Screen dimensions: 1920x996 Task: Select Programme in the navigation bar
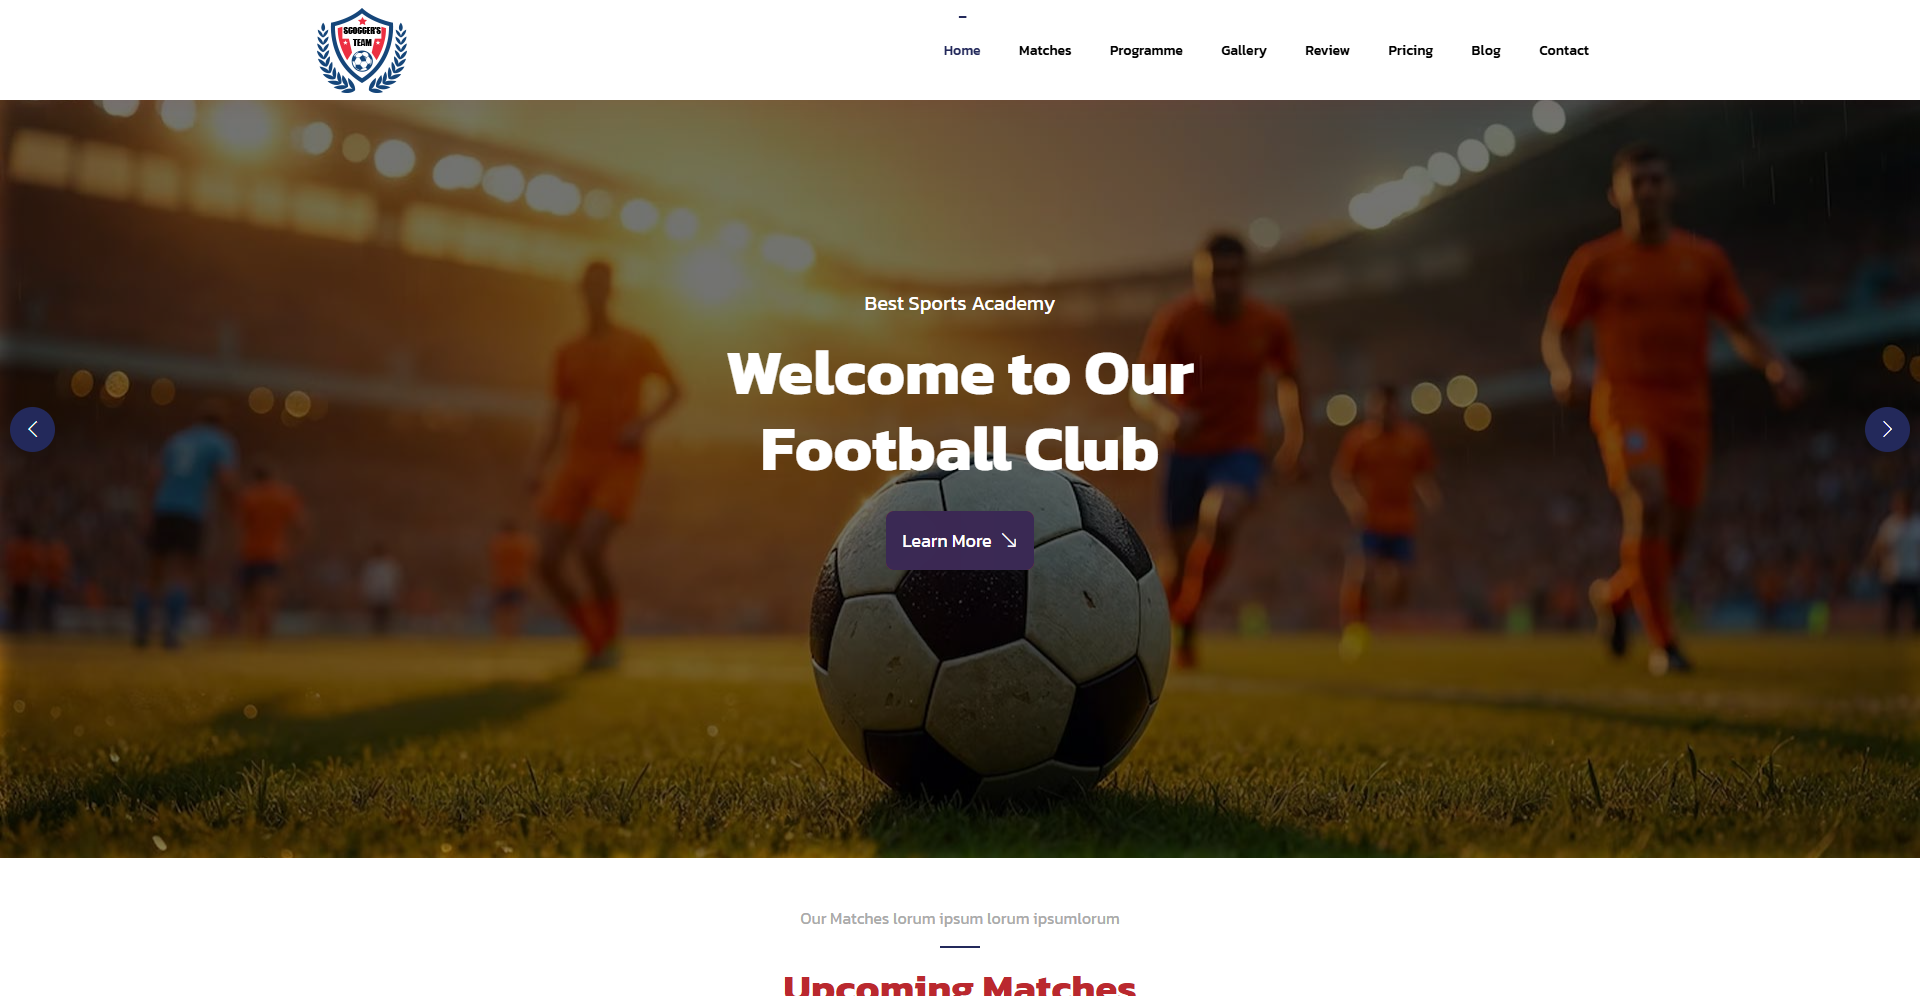tap(1146, 51)
